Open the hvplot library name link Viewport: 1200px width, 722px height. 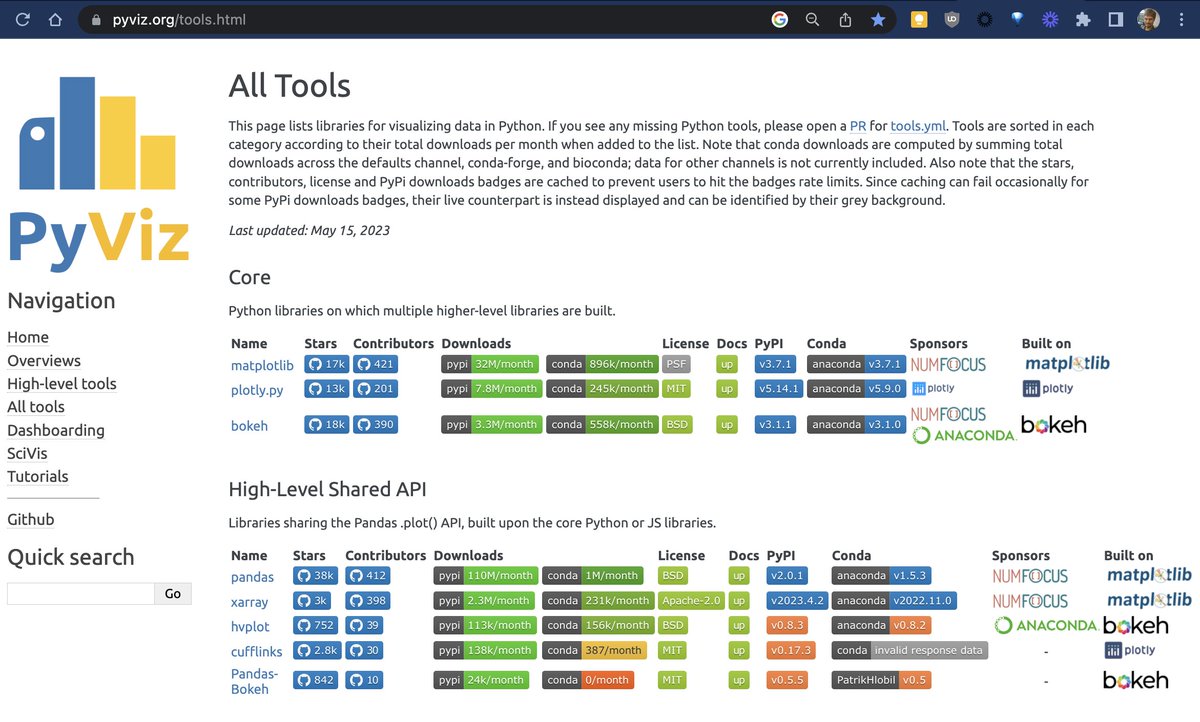pyautogui.click(x=250, y=626)
